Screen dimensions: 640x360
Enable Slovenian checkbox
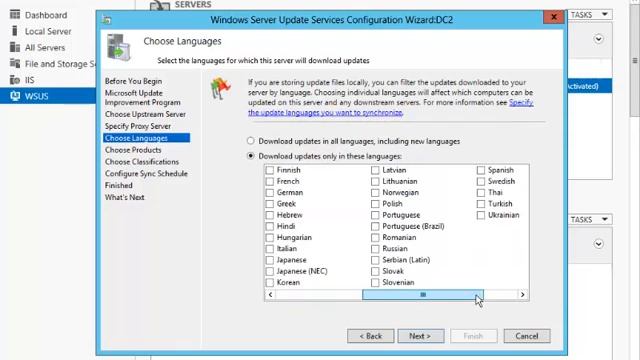coord(375,282)
